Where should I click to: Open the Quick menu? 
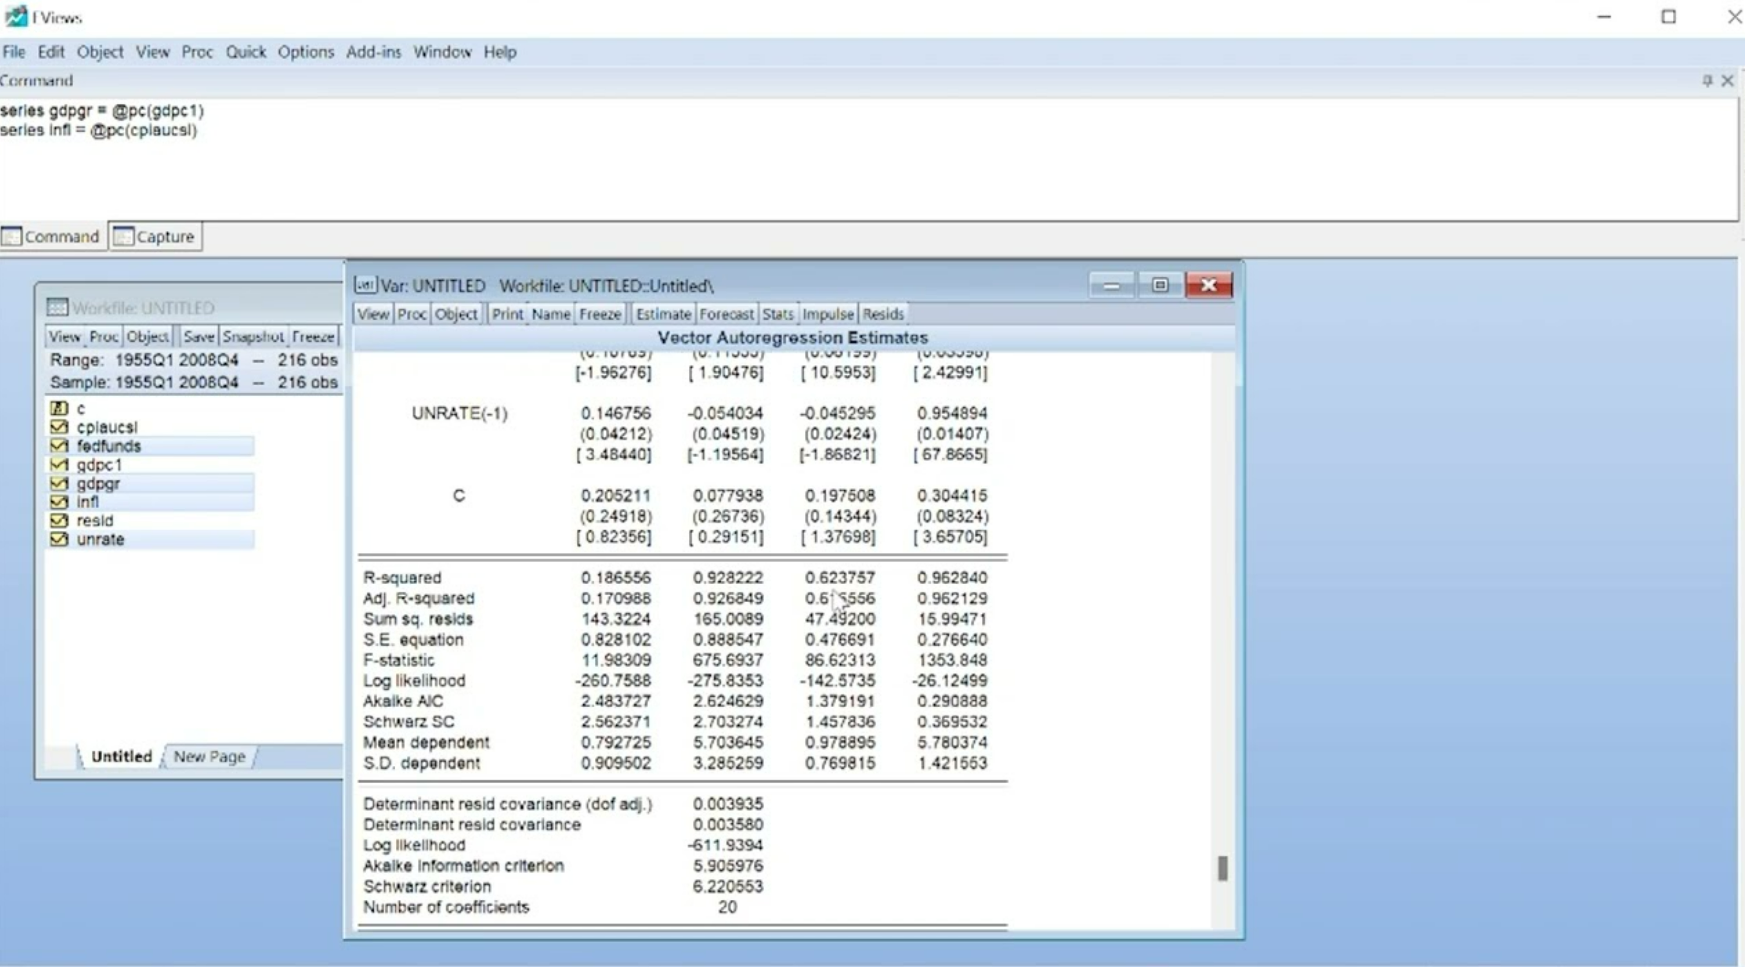246,52
